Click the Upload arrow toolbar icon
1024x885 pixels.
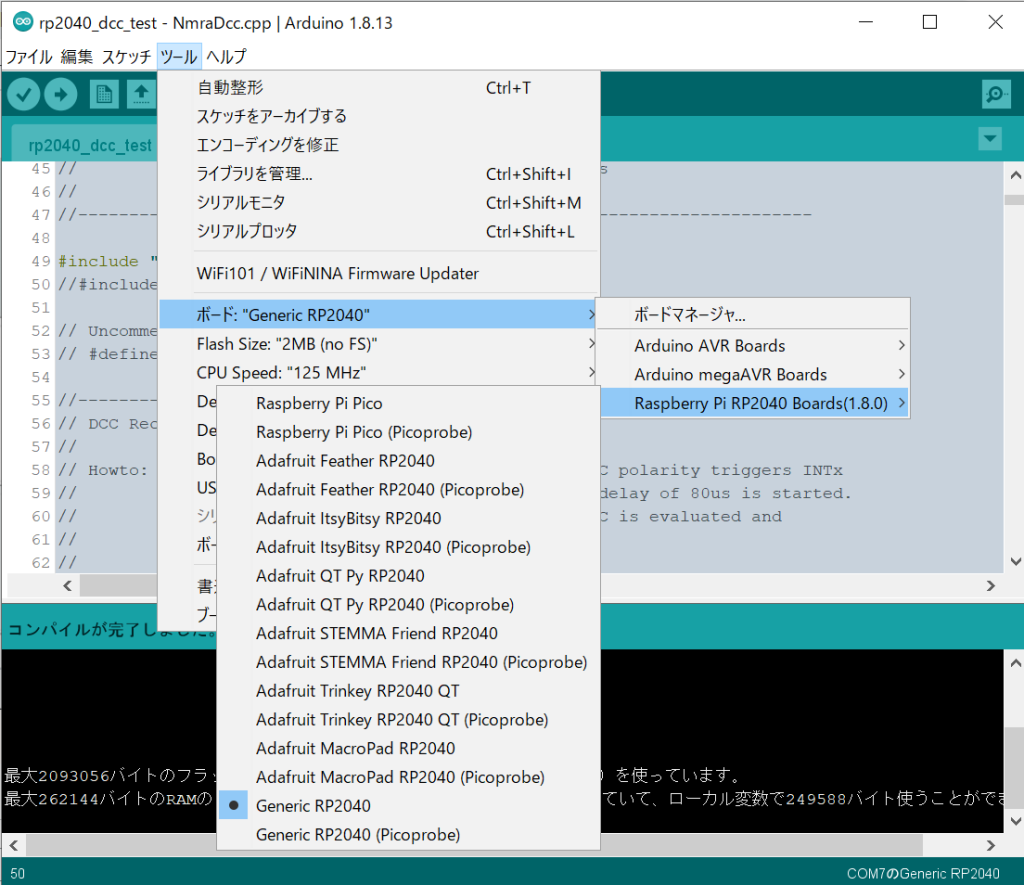61,94
